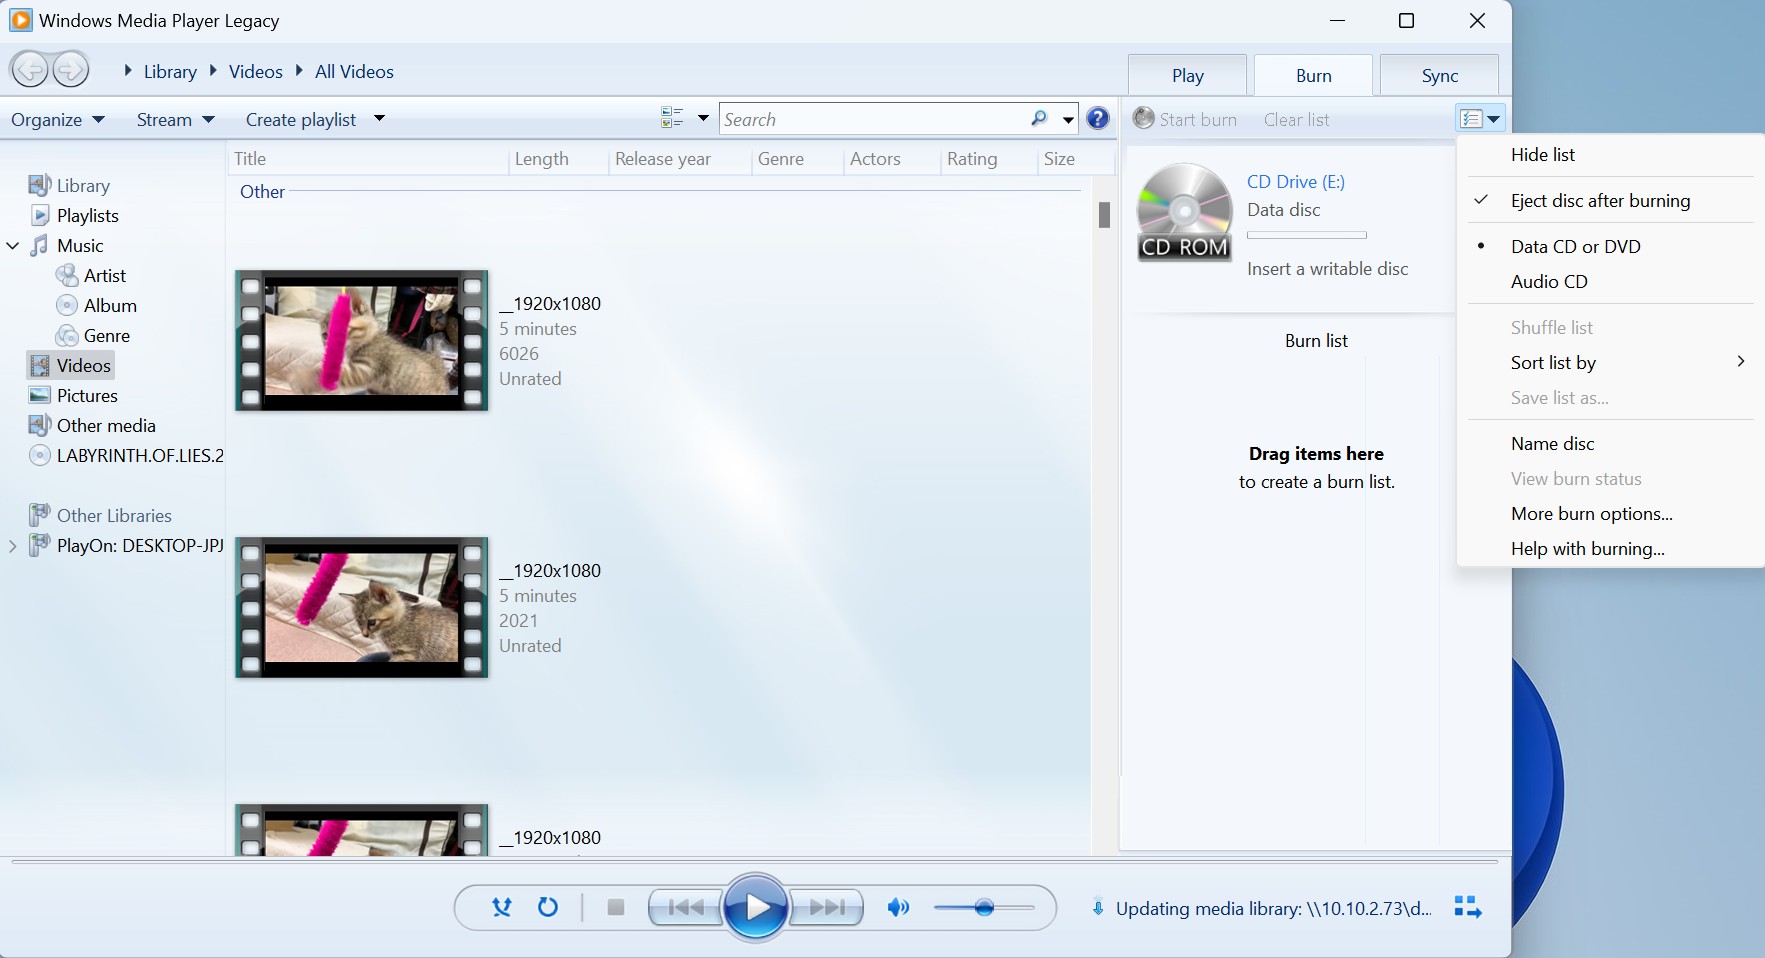This screenshot has height=958, width=1765.
Task: Mute audio using the speaker icon
Action: (x=896, y=908)
